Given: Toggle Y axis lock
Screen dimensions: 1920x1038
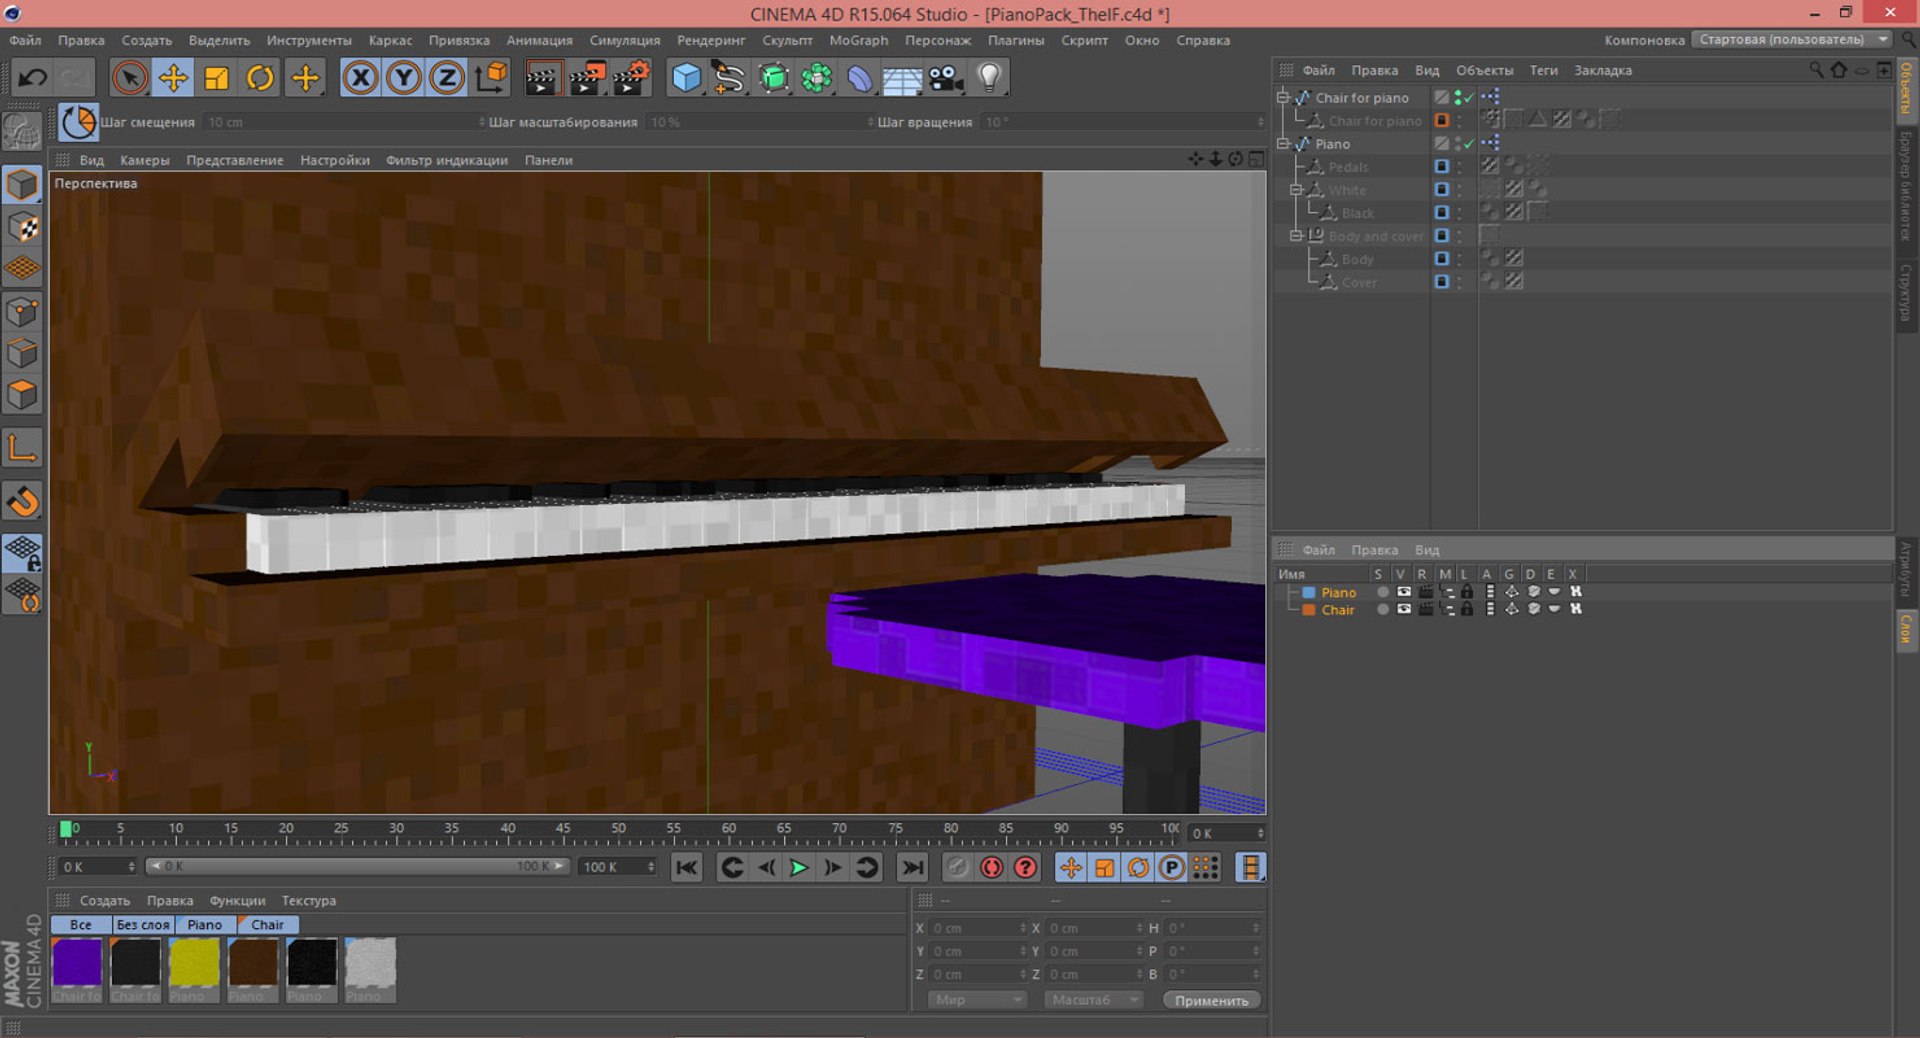Looking at the screenshot, I should [404, 78].
